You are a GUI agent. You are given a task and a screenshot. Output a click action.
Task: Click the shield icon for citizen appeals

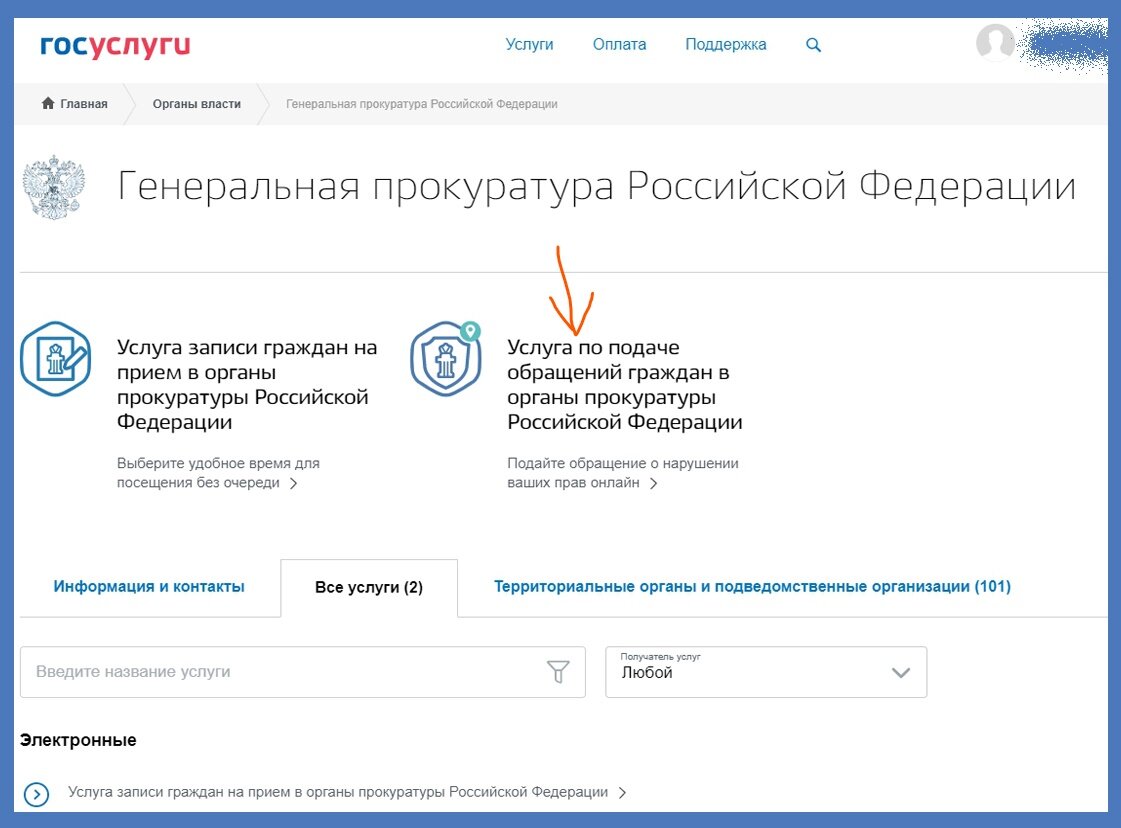[x=445, y=358]
